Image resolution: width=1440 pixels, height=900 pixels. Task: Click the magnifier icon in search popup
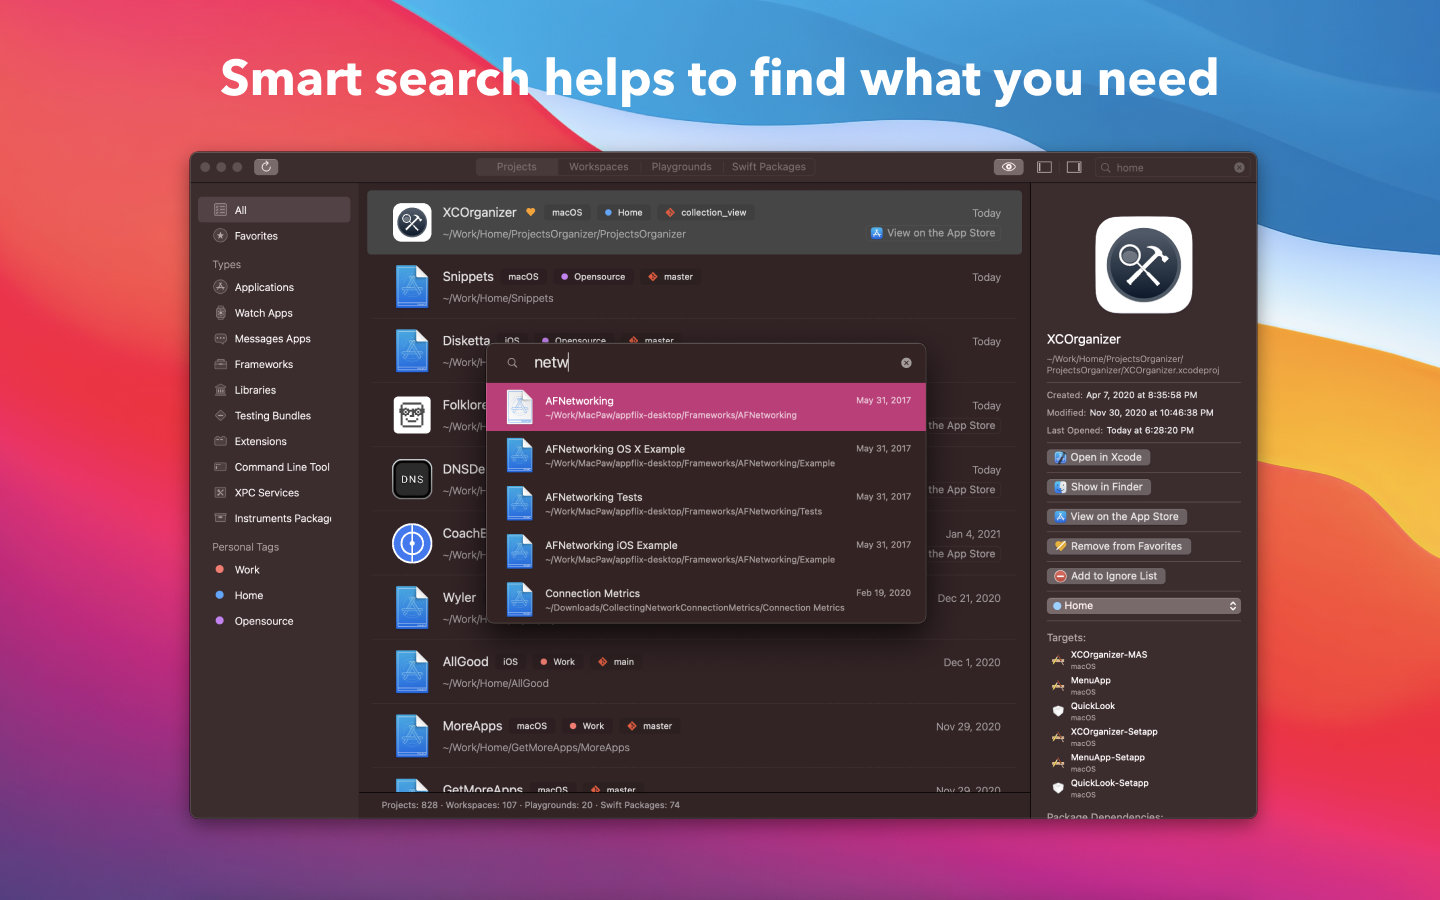512,363
